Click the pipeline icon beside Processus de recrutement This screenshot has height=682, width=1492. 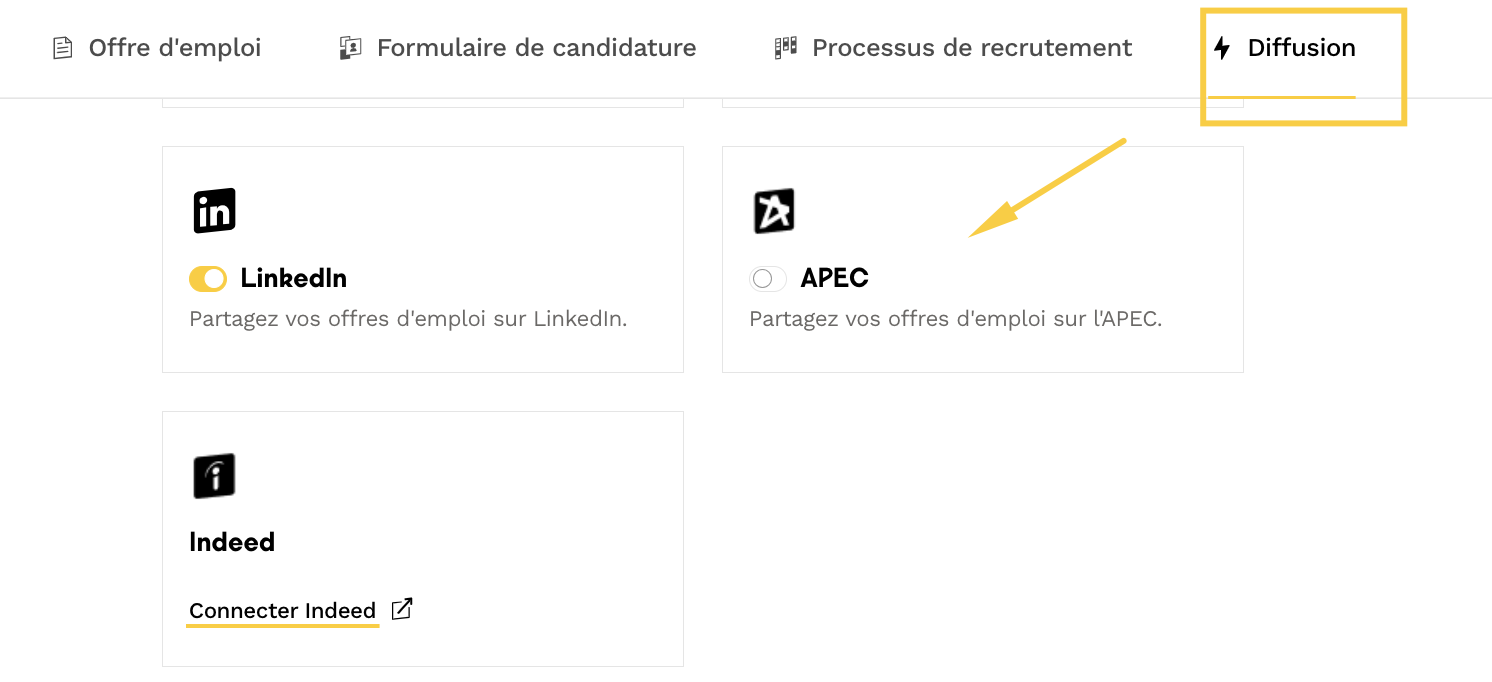(x=786, y=48)
